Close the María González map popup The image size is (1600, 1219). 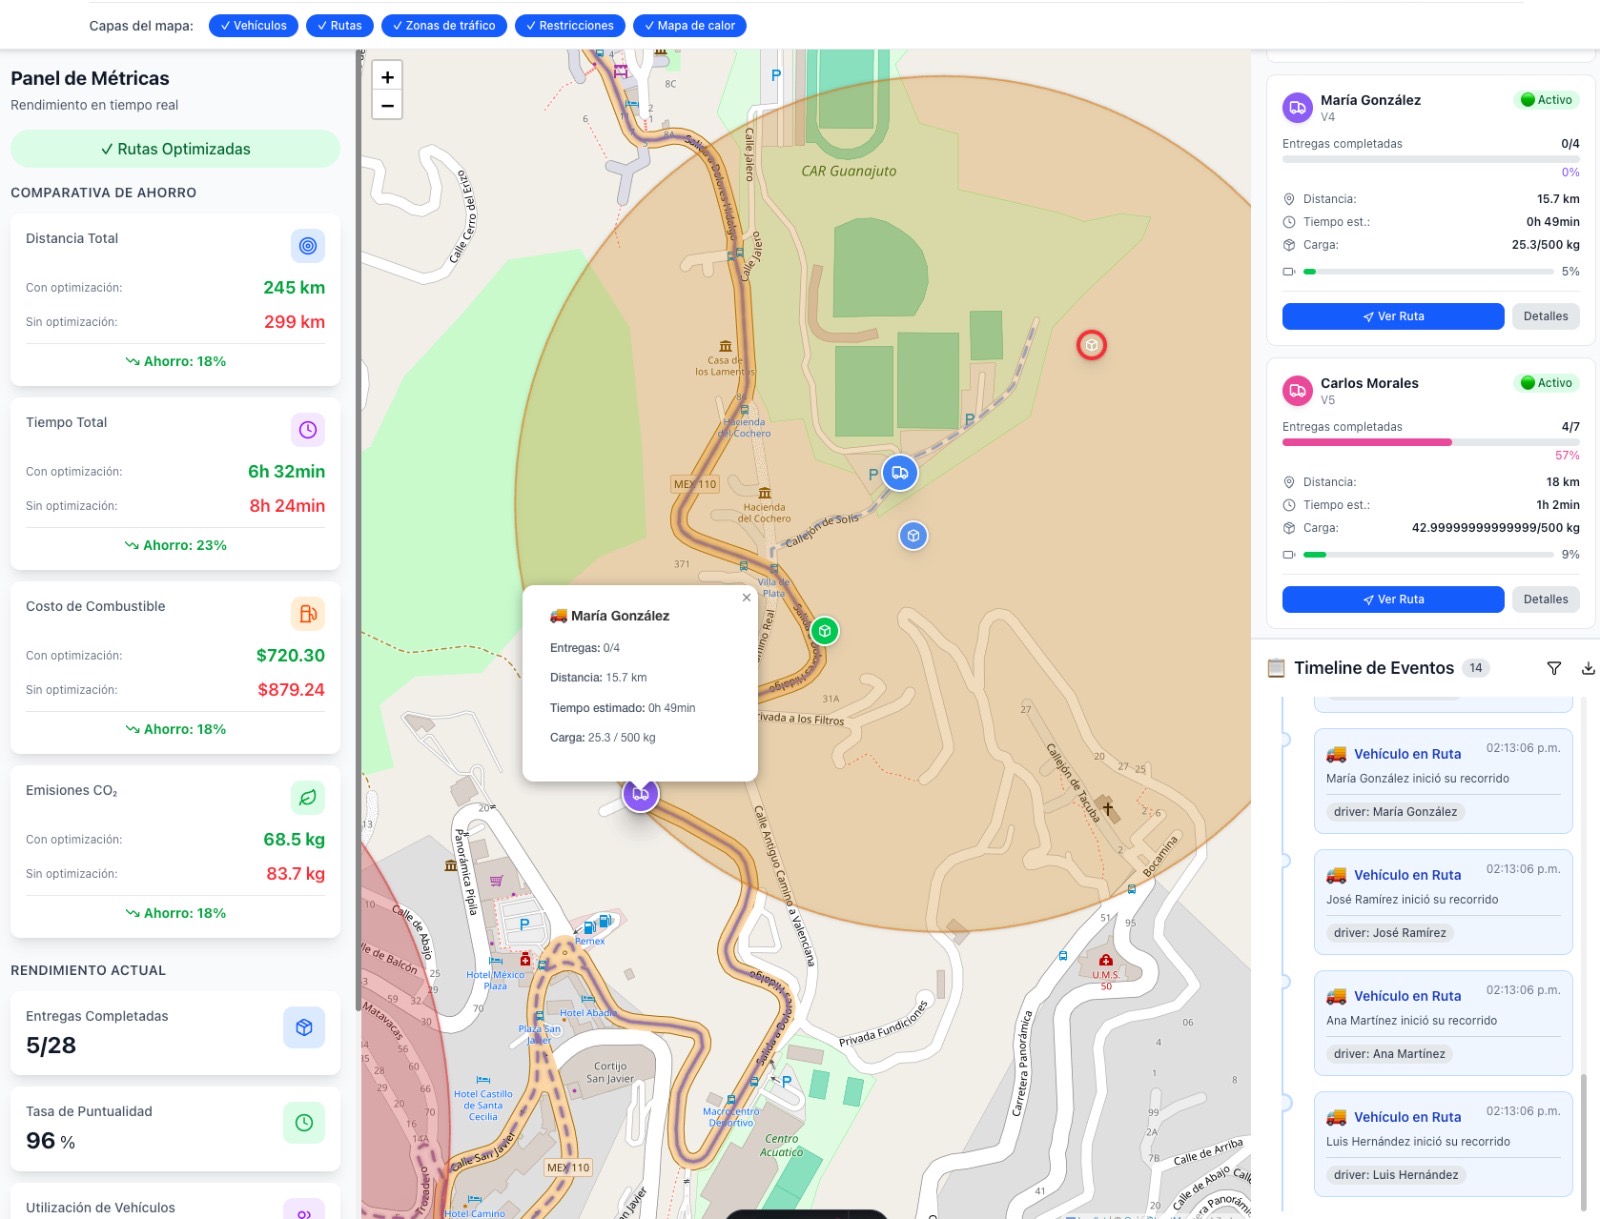[746, 598]
